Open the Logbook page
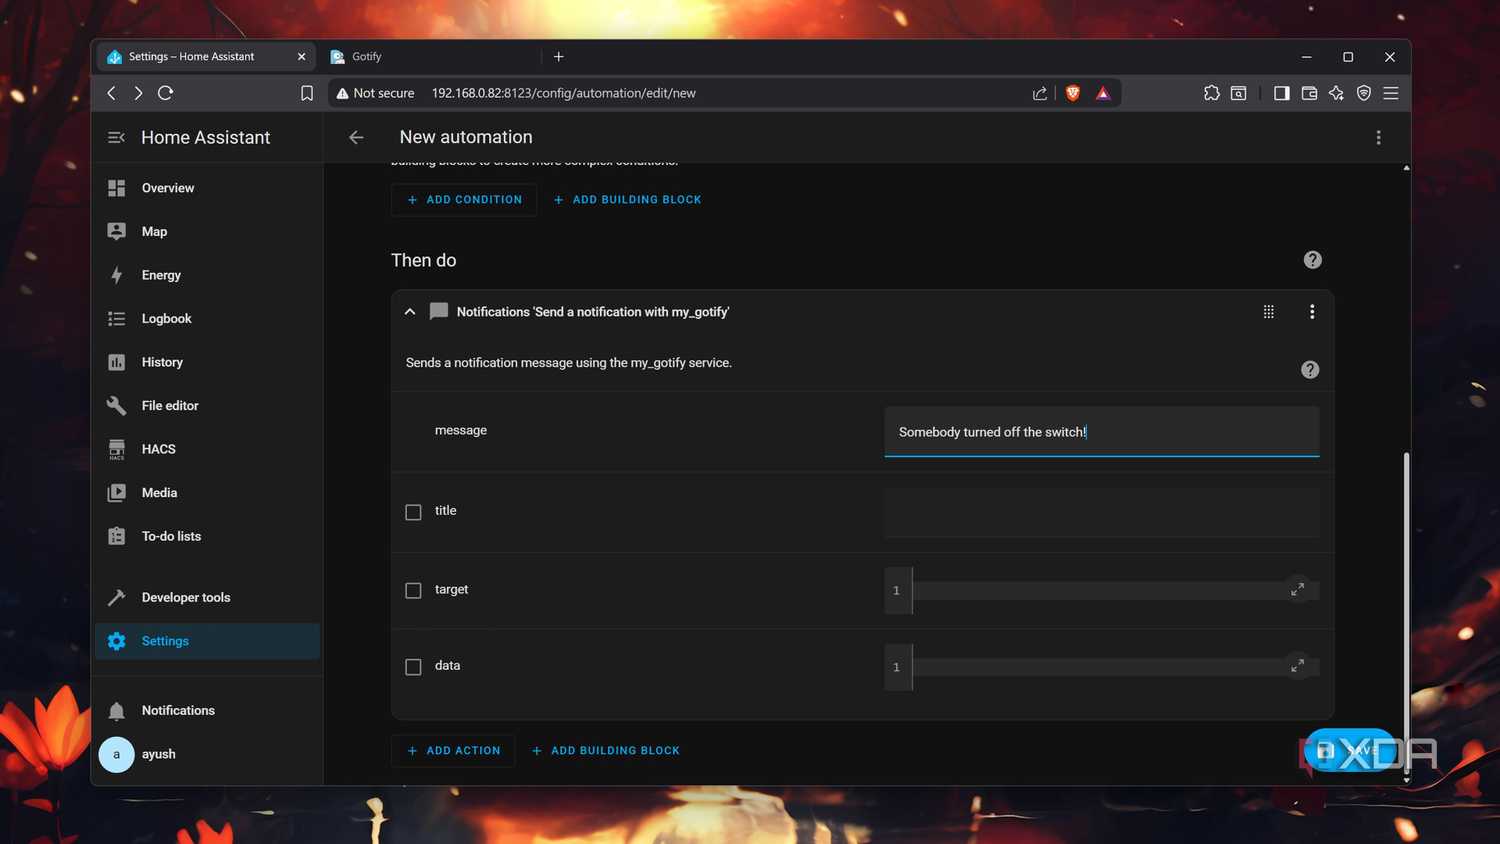Viewport: 1500px width, 844px height. point(207,318)
